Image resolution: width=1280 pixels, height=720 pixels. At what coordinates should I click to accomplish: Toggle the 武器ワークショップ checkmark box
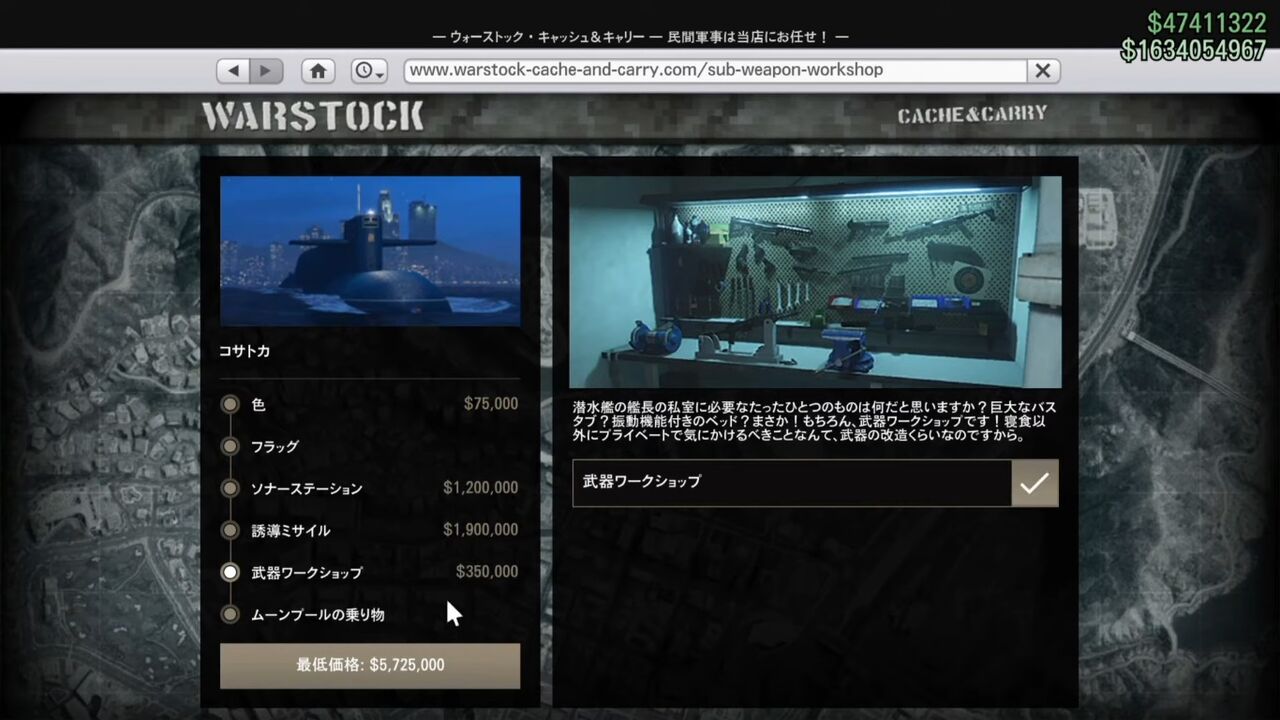1035,483
